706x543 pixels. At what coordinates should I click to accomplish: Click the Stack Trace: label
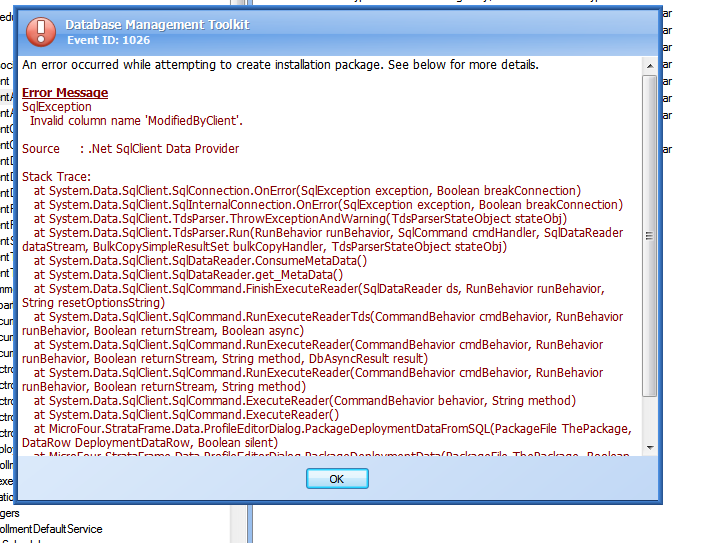pyautogui.click(x=58, y=177)
